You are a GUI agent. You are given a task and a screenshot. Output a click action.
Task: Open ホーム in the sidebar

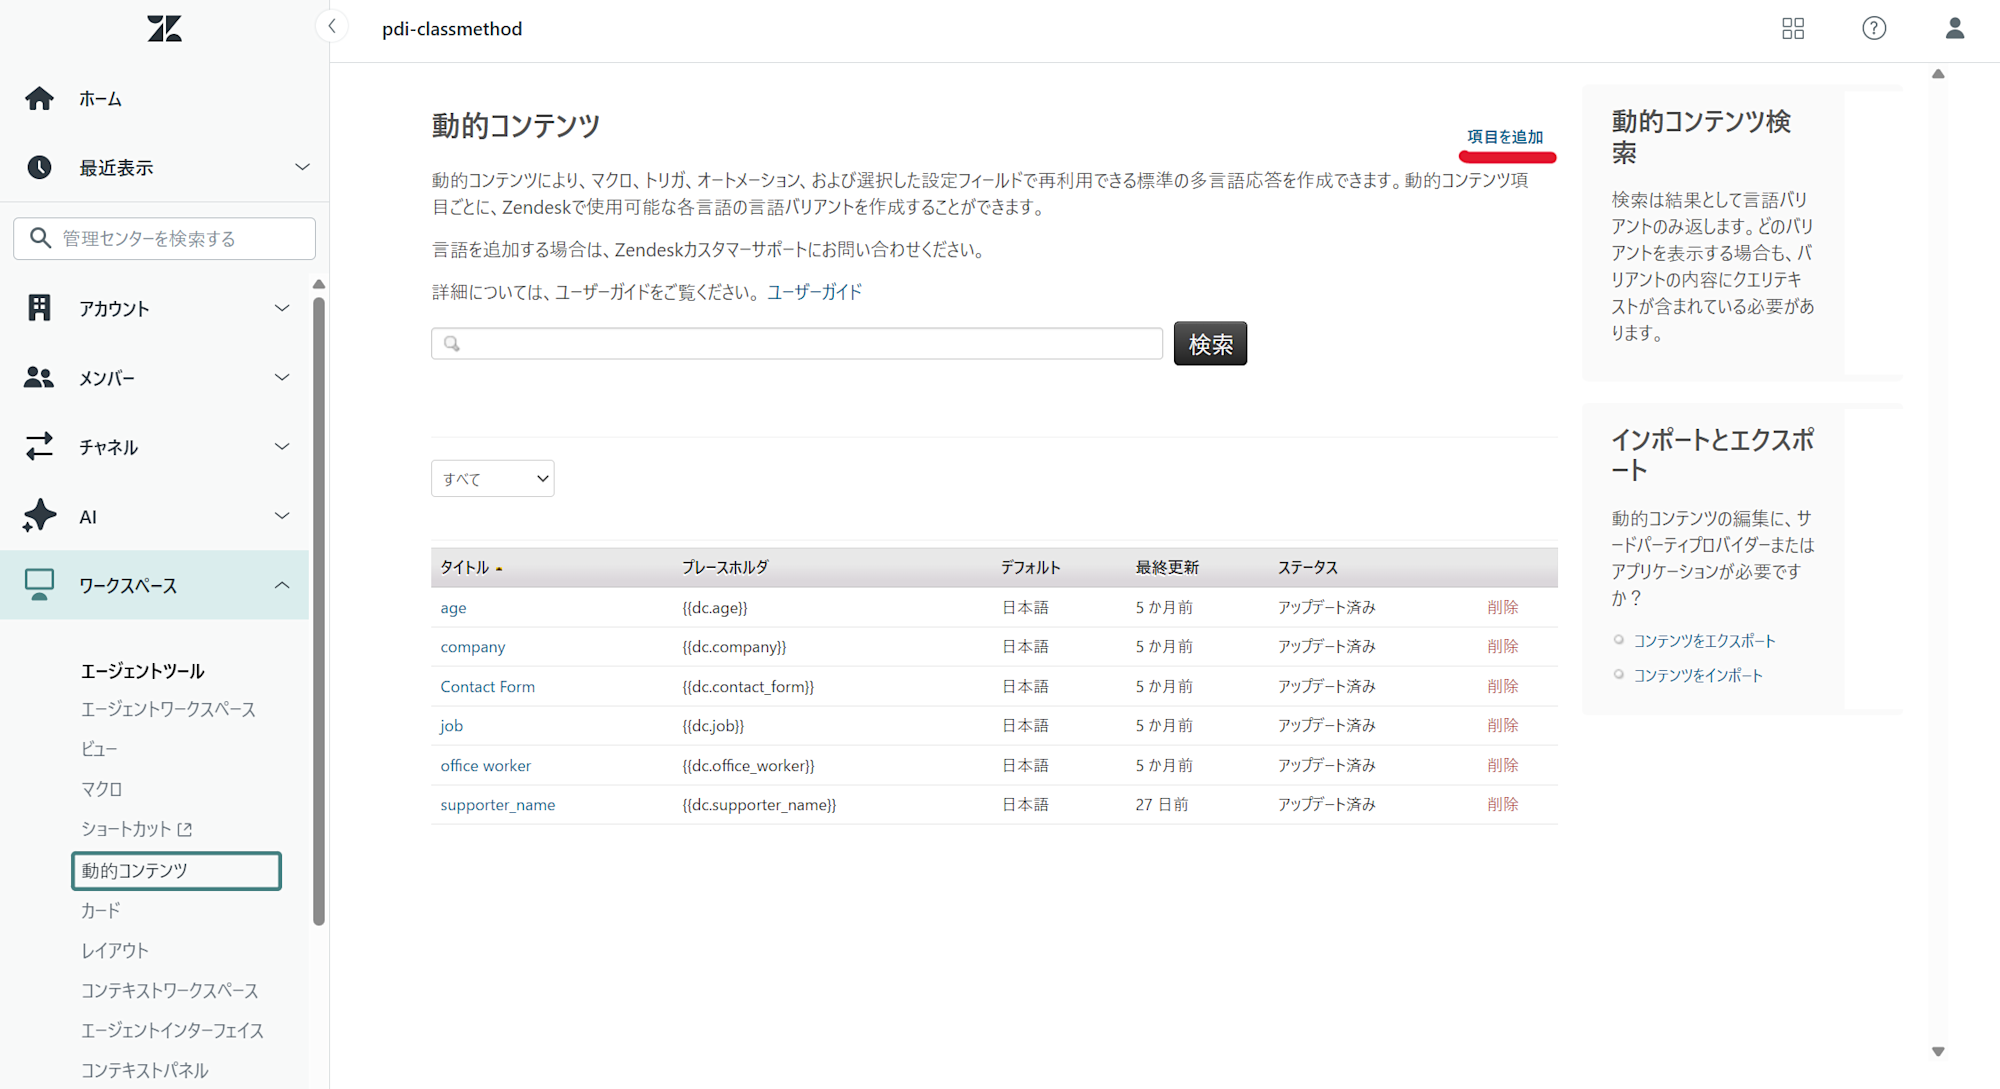[x=100, y=98]
